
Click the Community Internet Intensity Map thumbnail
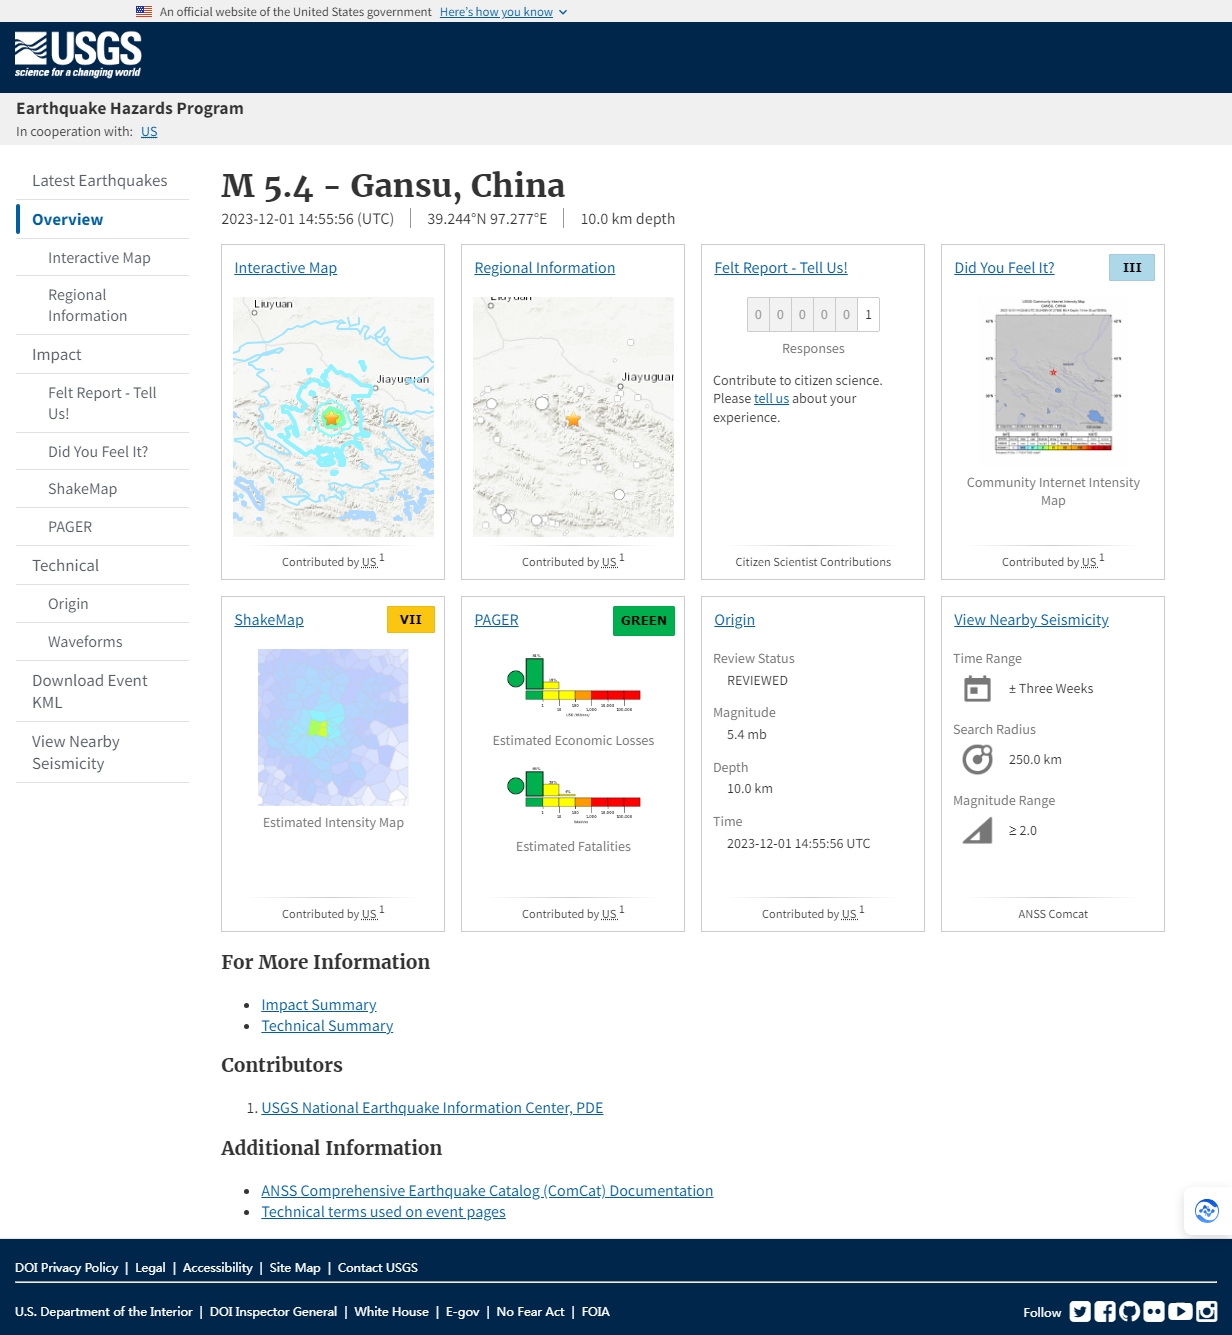(1053, 377)
